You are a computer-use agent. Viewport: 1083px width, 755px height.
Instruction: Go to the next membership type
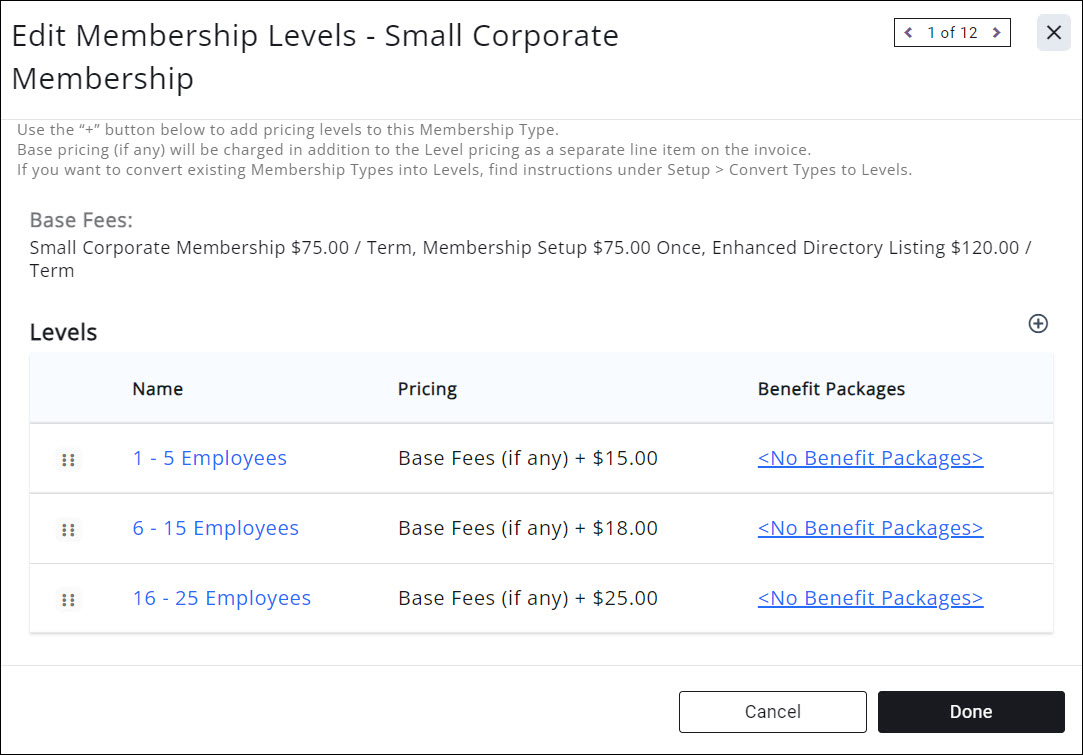[x=996, y=33]
